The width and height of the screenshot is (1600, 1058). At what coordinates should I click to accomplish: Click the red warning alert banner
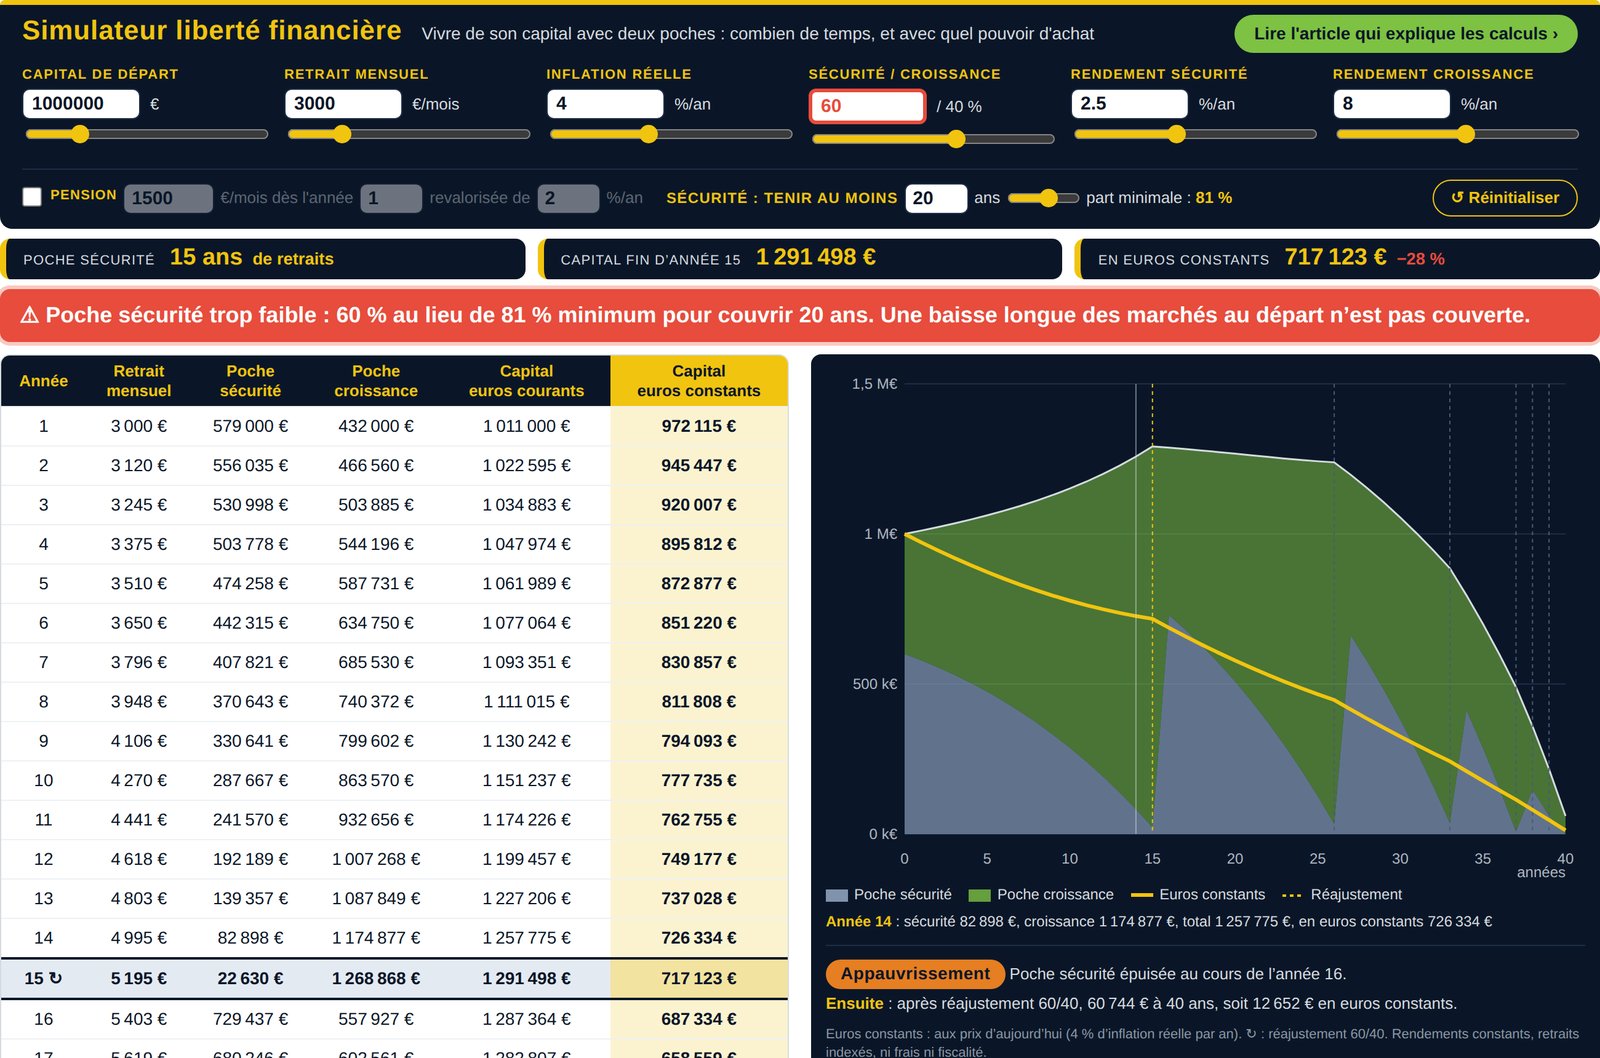[x=800, y=315]
